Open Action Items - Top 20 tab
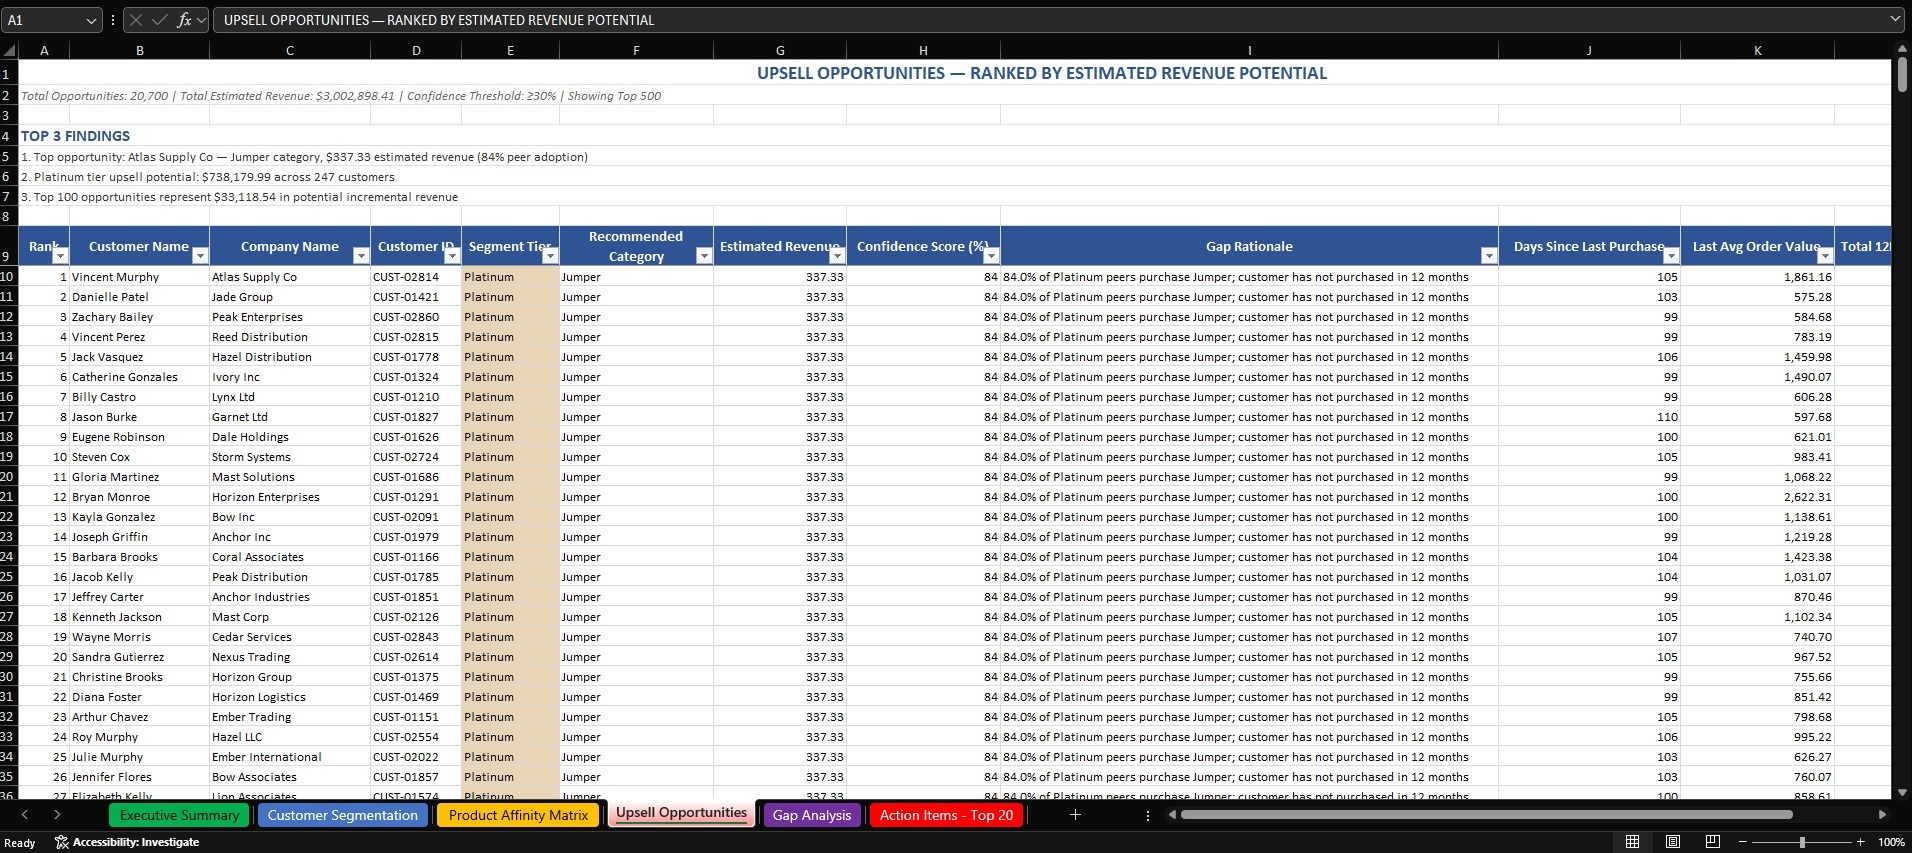The image size is (1912, 853). click(x=946, y=815)
